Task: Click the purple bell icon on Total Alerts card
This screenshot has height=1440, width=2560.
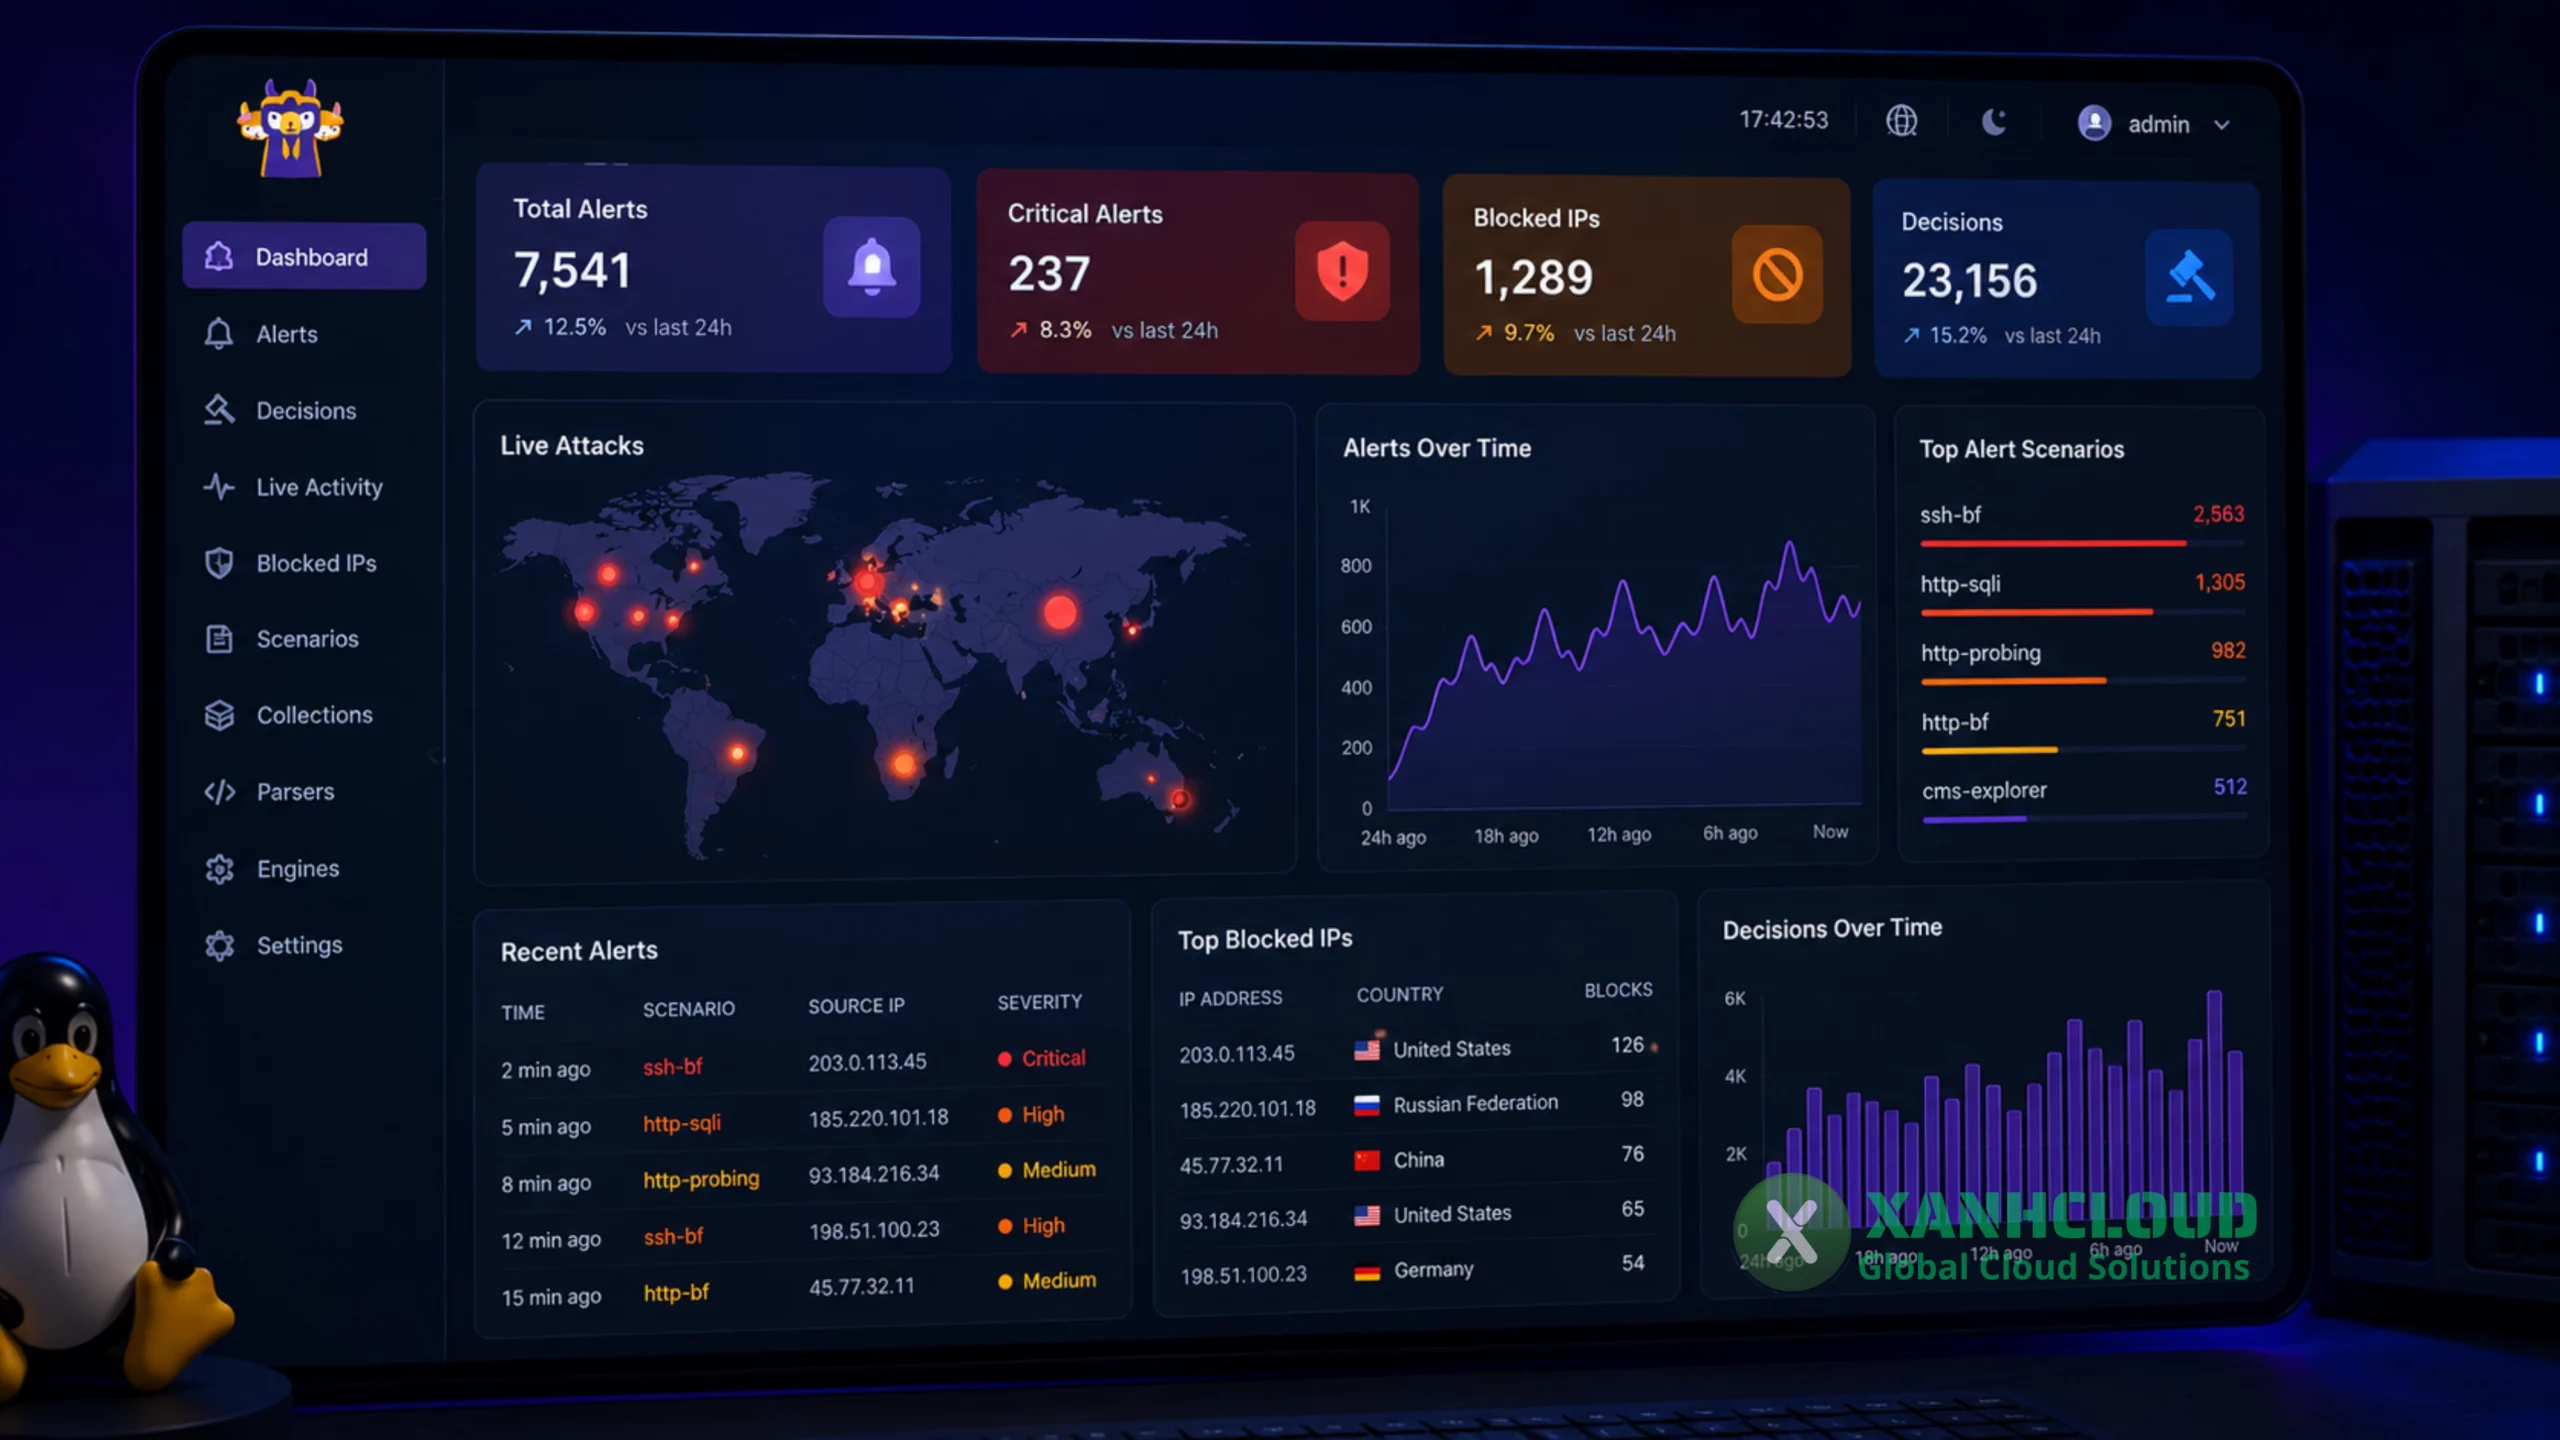Action: coord(872,267)
